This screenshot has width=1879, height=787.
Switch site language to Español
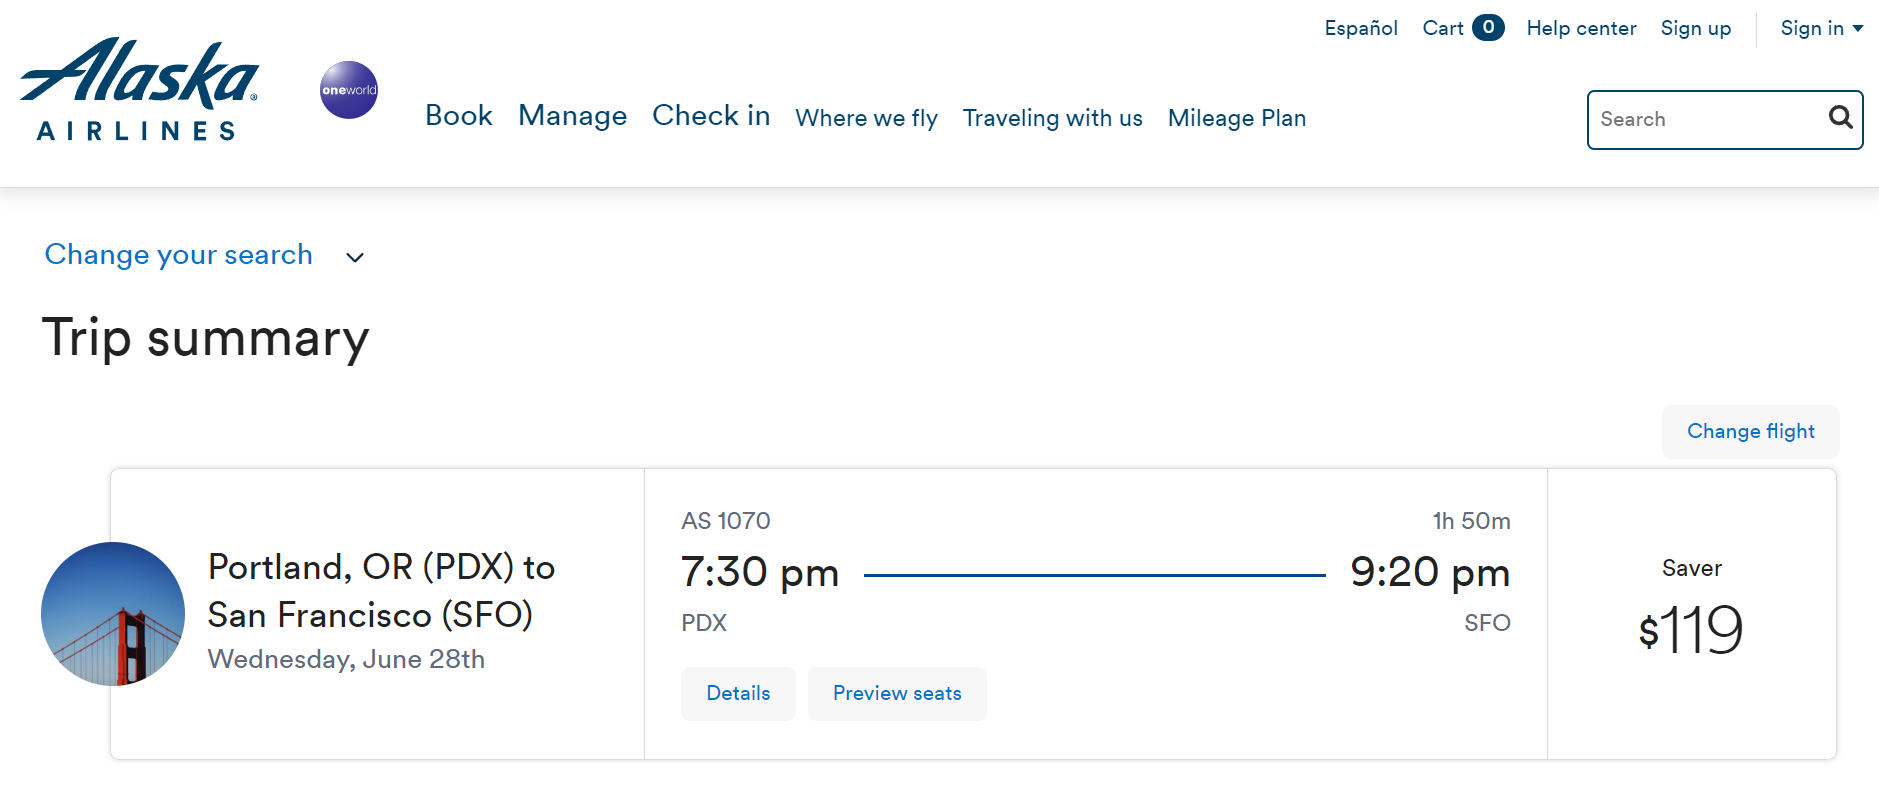tap(1360, 28)
